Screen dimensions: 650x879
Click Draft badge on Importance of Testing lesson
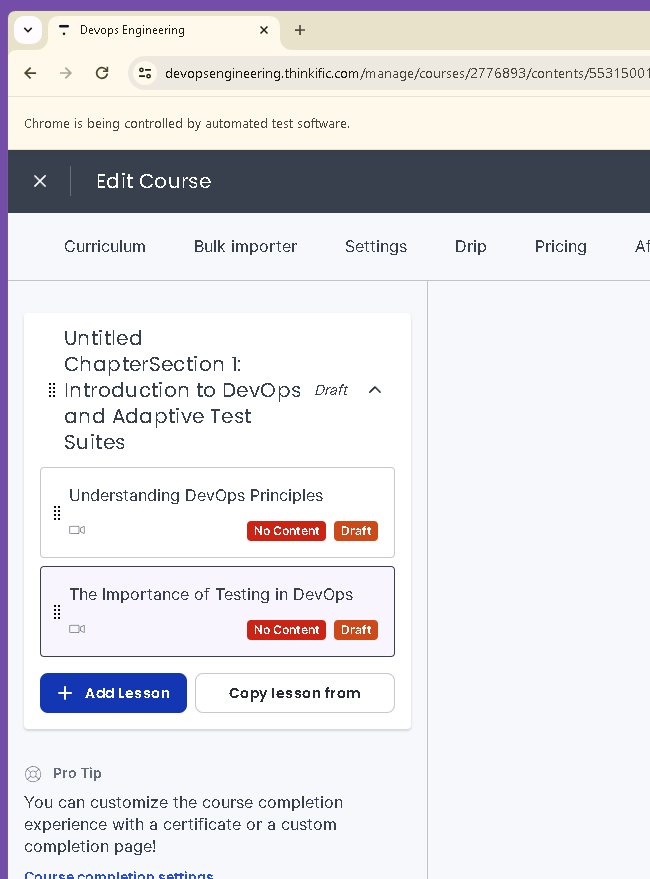[x=356, y=630]
